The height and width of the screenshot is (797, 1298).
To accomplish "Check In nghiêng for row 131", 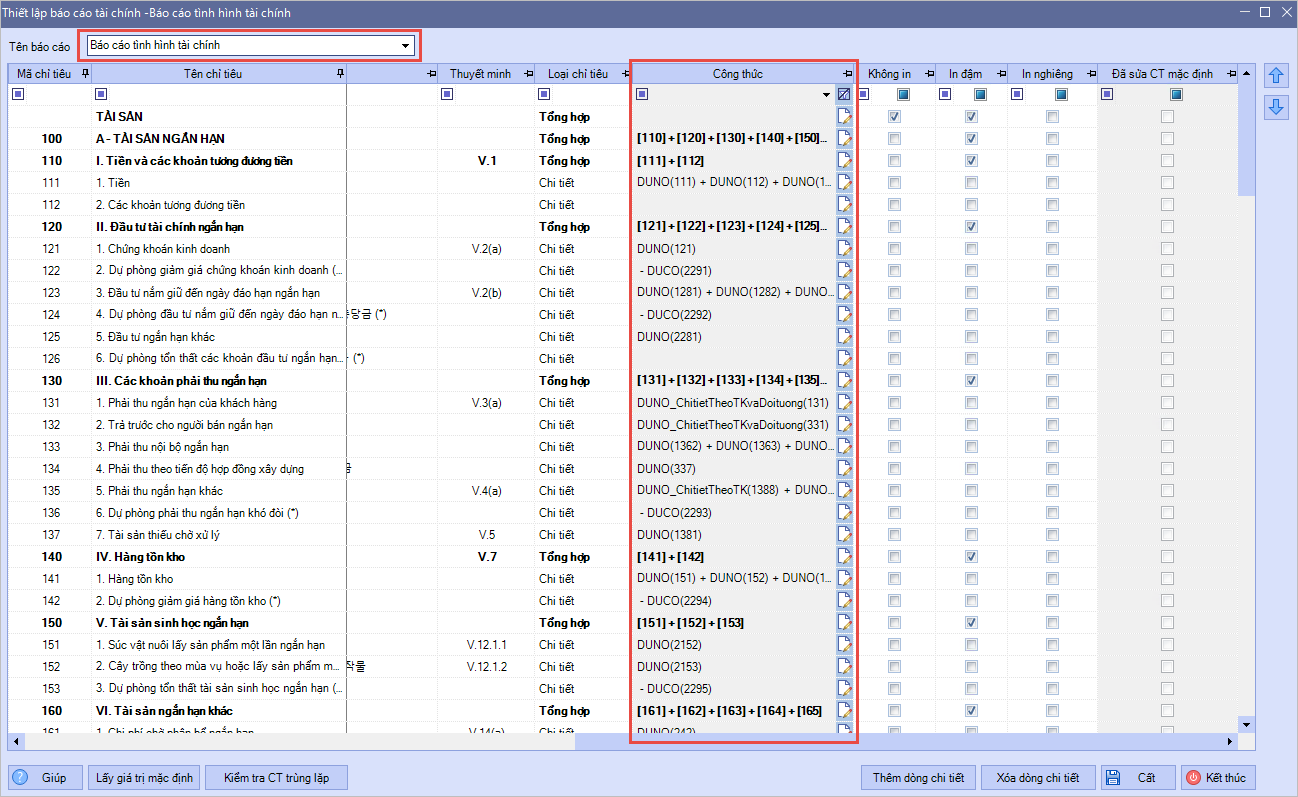I will click(1052, 402).
